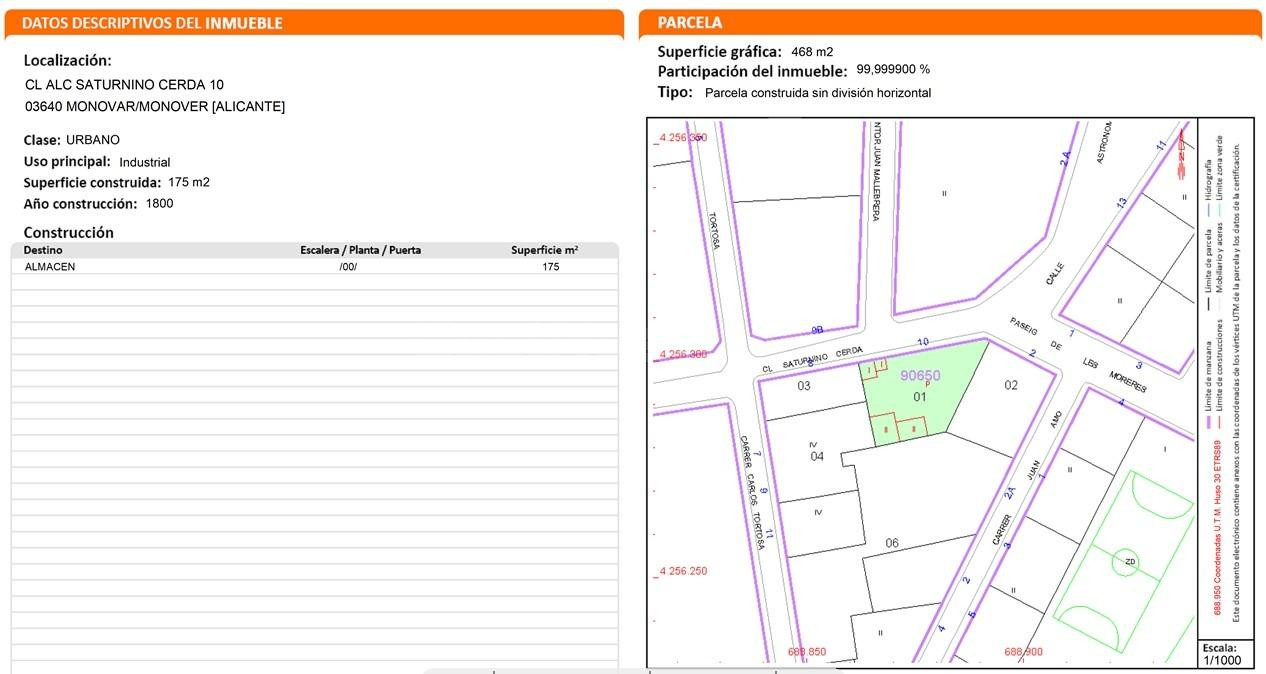Click the "PASEIG DE LES MORERES" street label

pyautogui.click(x=1078, y=357)
